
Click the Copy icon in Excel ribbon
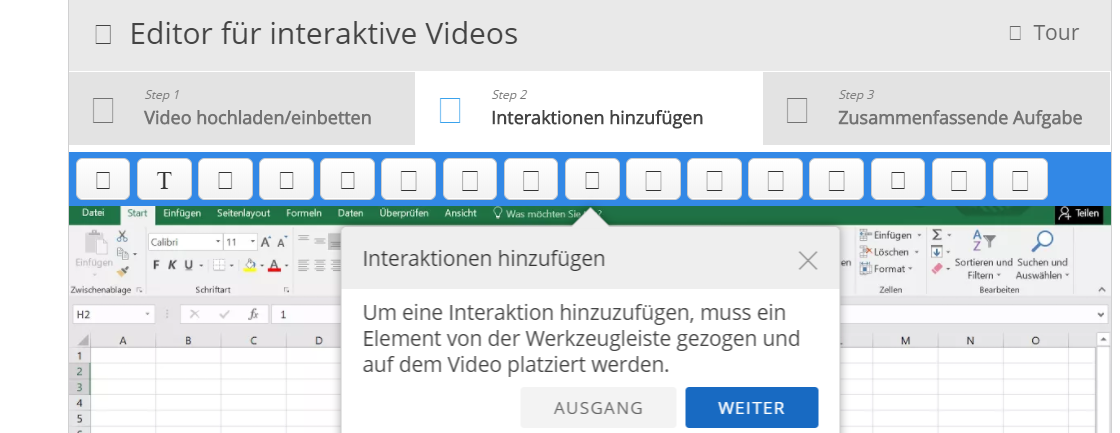click(x=122, y=254)
